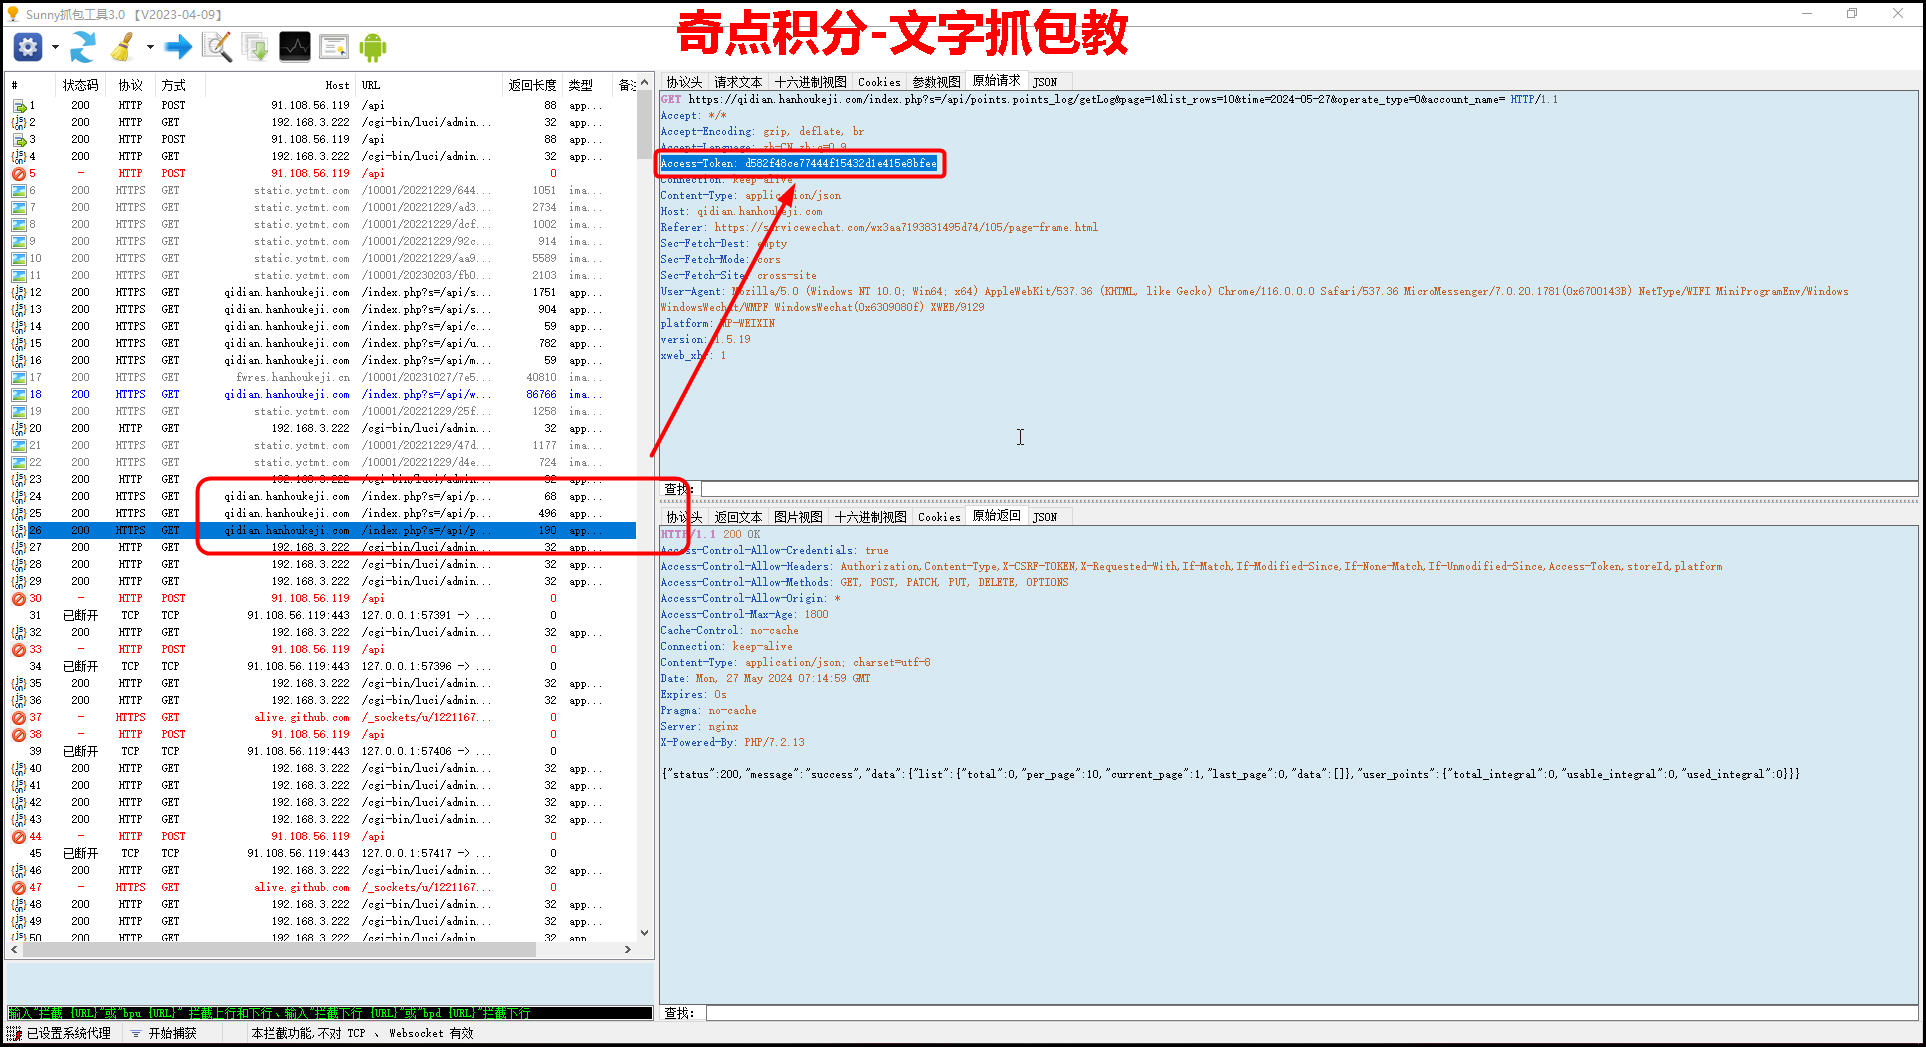Click the Server: nginx header line
The width and height of the screenshot is (1926, 1047).
pos(699,727)
